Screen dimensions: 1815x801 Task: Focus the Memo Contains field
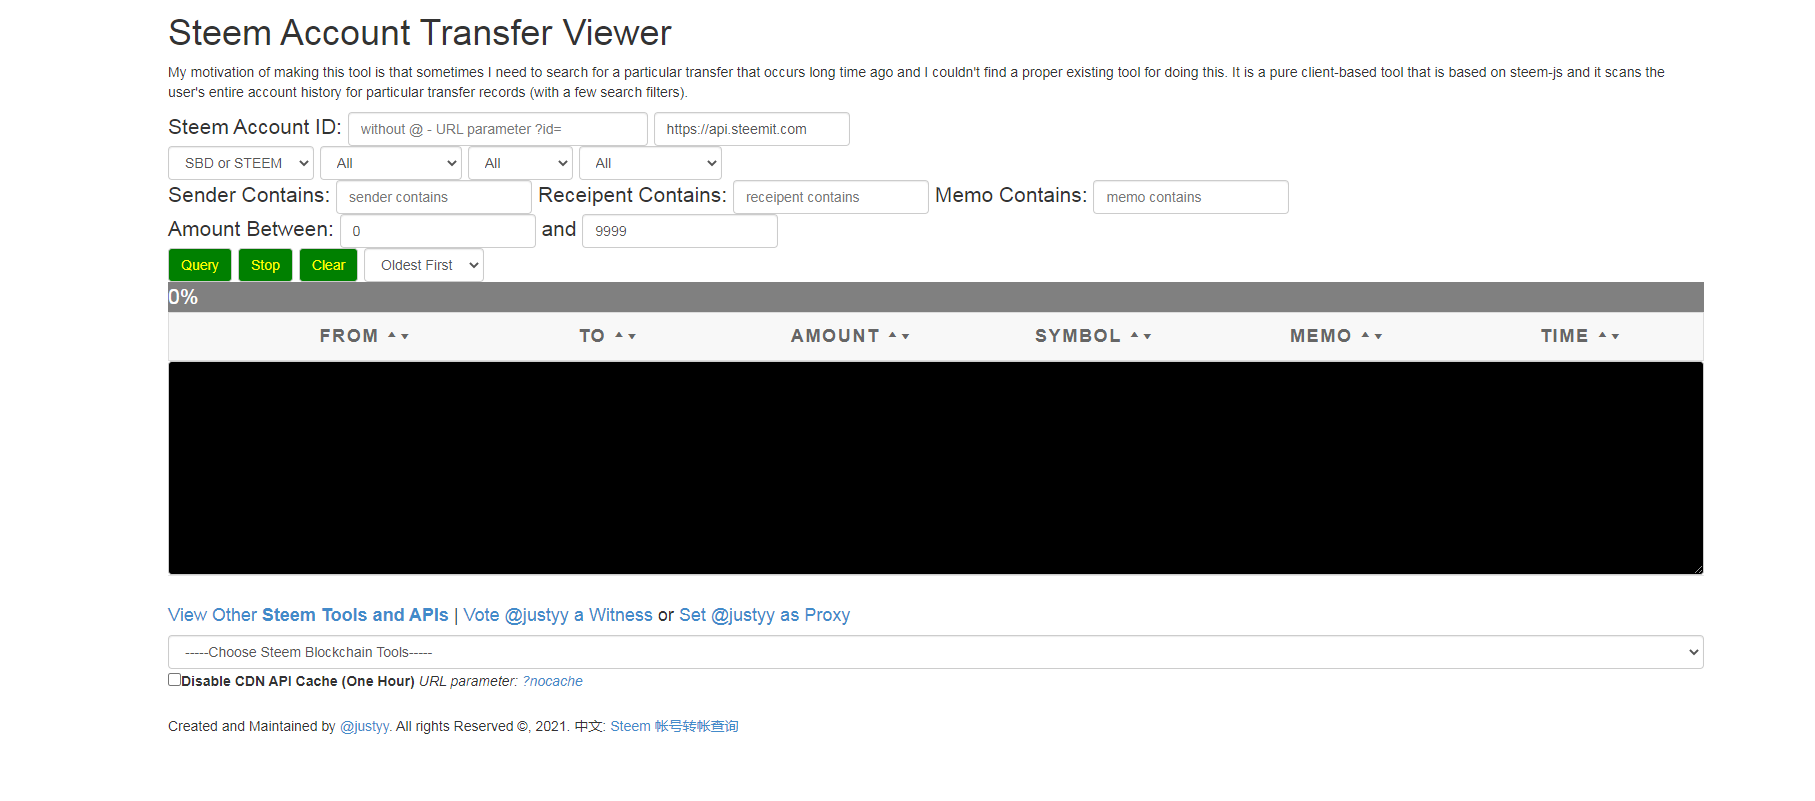tap(1191, 197)
